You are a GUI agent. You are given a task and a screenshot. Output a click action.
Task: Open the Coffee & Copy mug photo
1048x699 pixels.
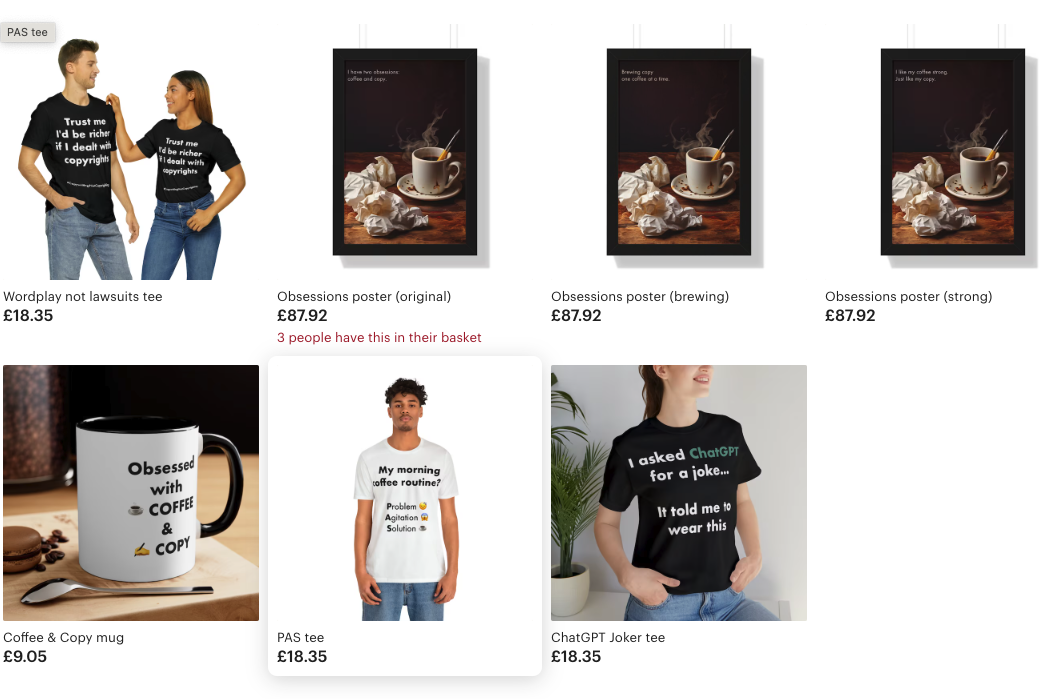(131, 493)
